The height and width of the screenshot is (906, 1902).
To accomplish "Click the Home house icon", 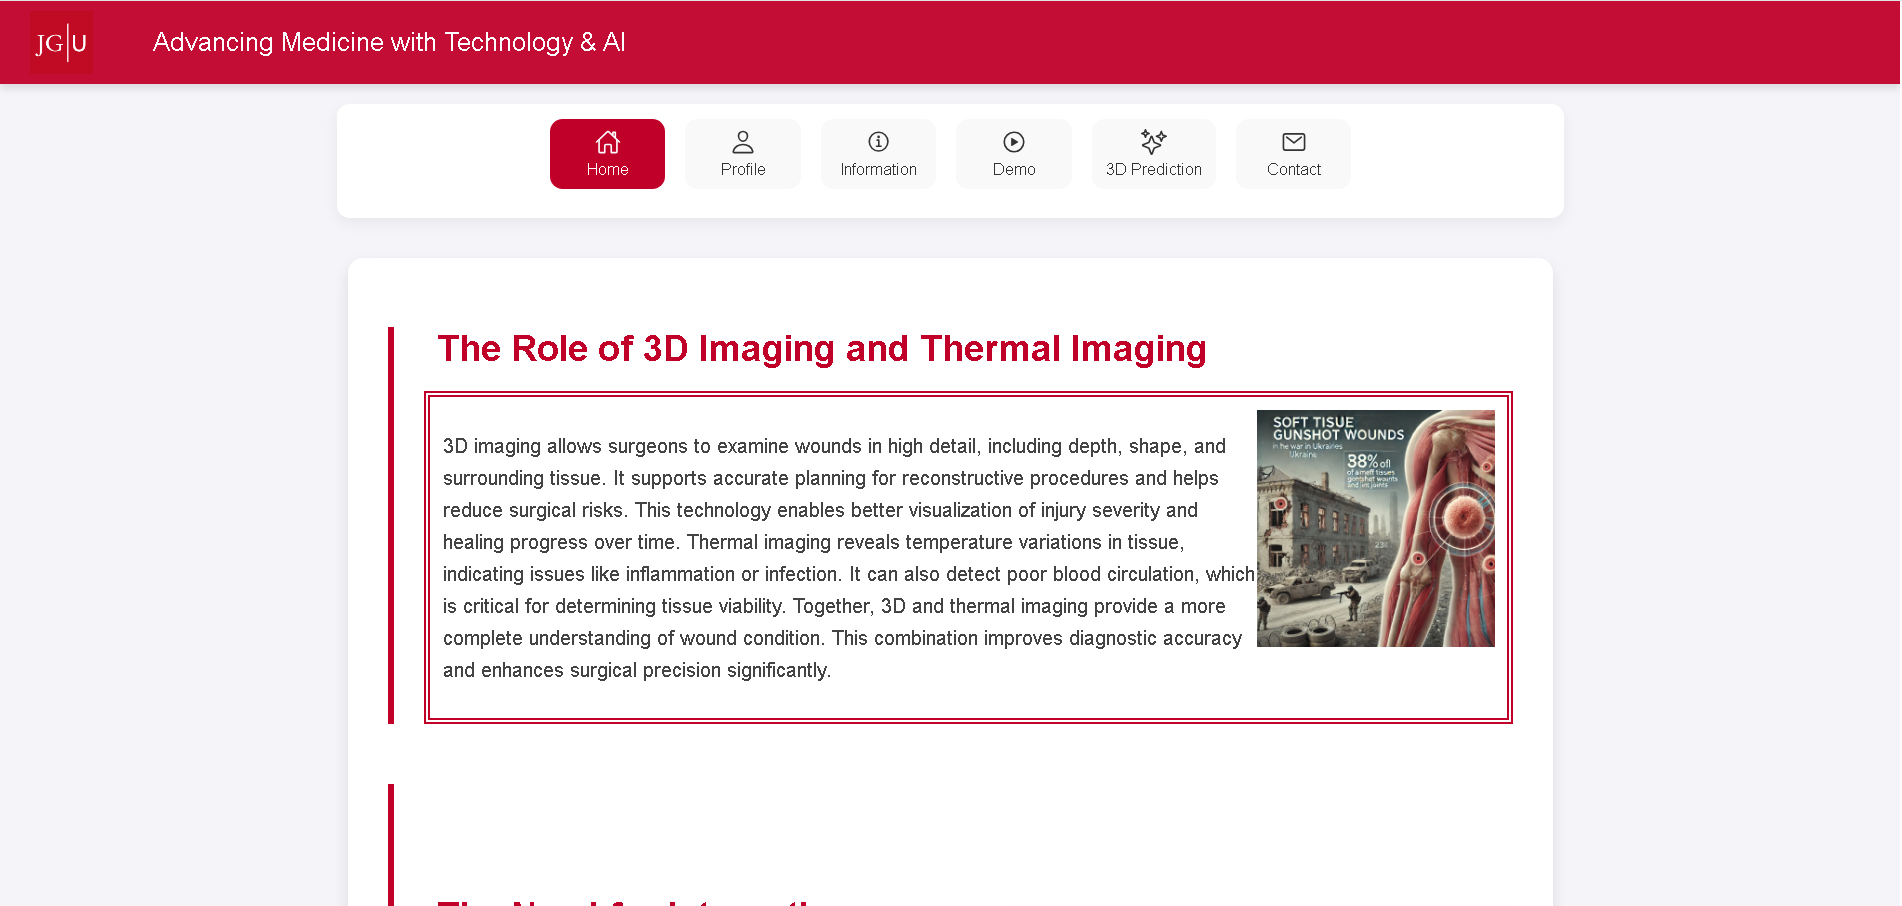I will pyautogui.click(x=607, y=142).
